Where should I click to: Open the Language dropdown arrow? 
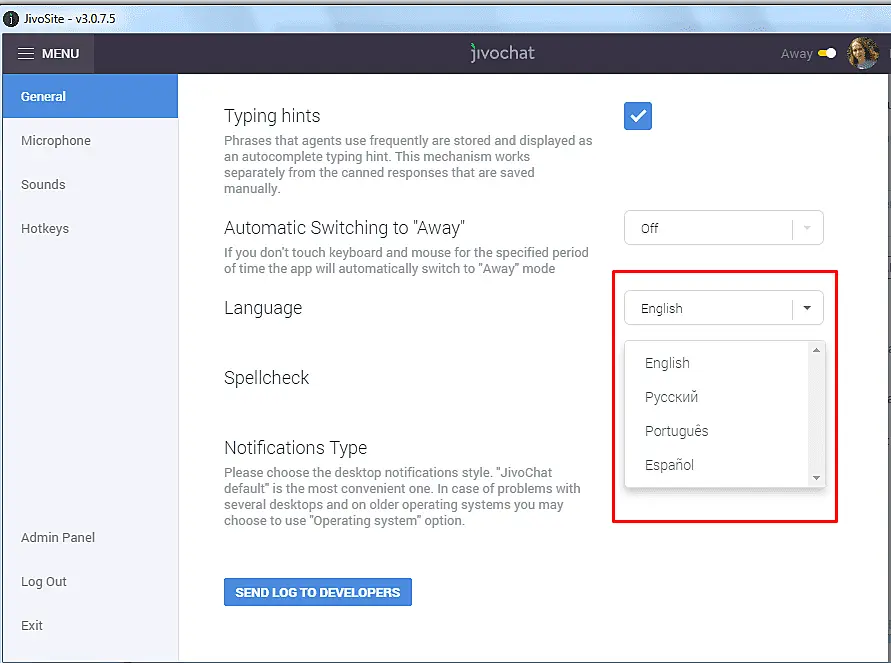(807, 308)
